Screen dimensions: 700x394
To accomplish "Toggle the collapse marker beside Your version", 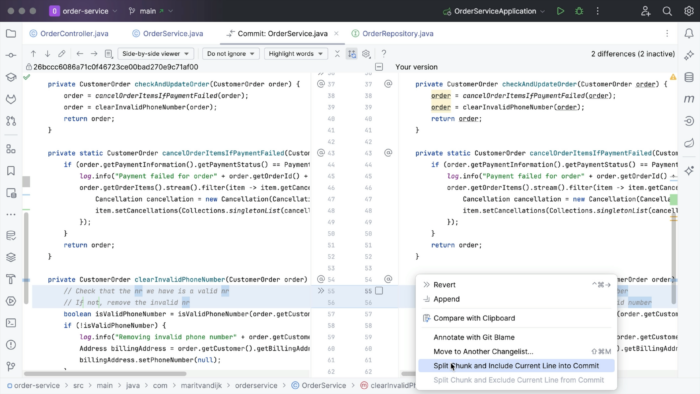I will [379, 67].
